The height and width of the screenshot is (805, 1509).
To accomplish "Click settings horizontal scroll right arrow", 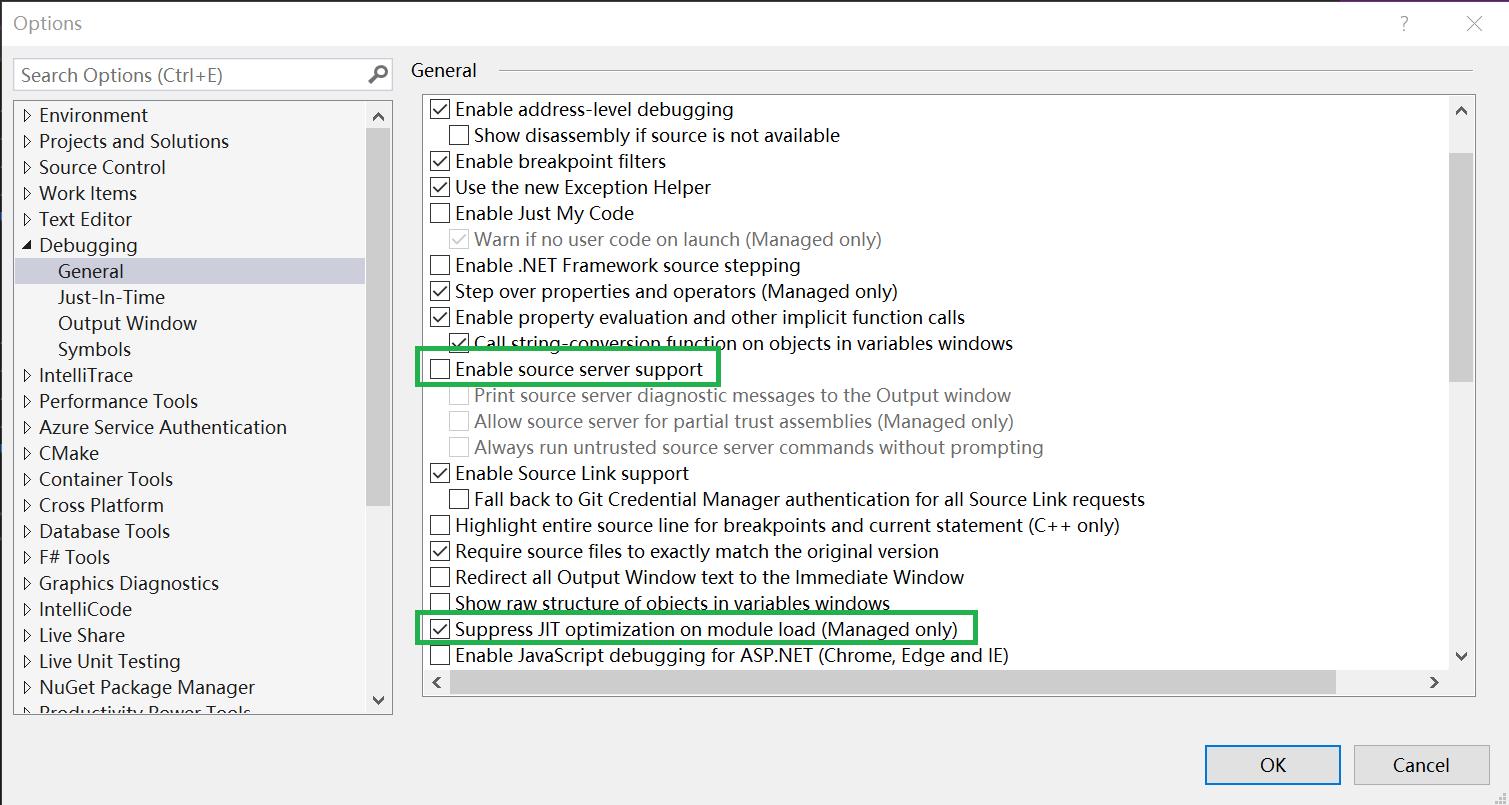I will click(1434, 682).
